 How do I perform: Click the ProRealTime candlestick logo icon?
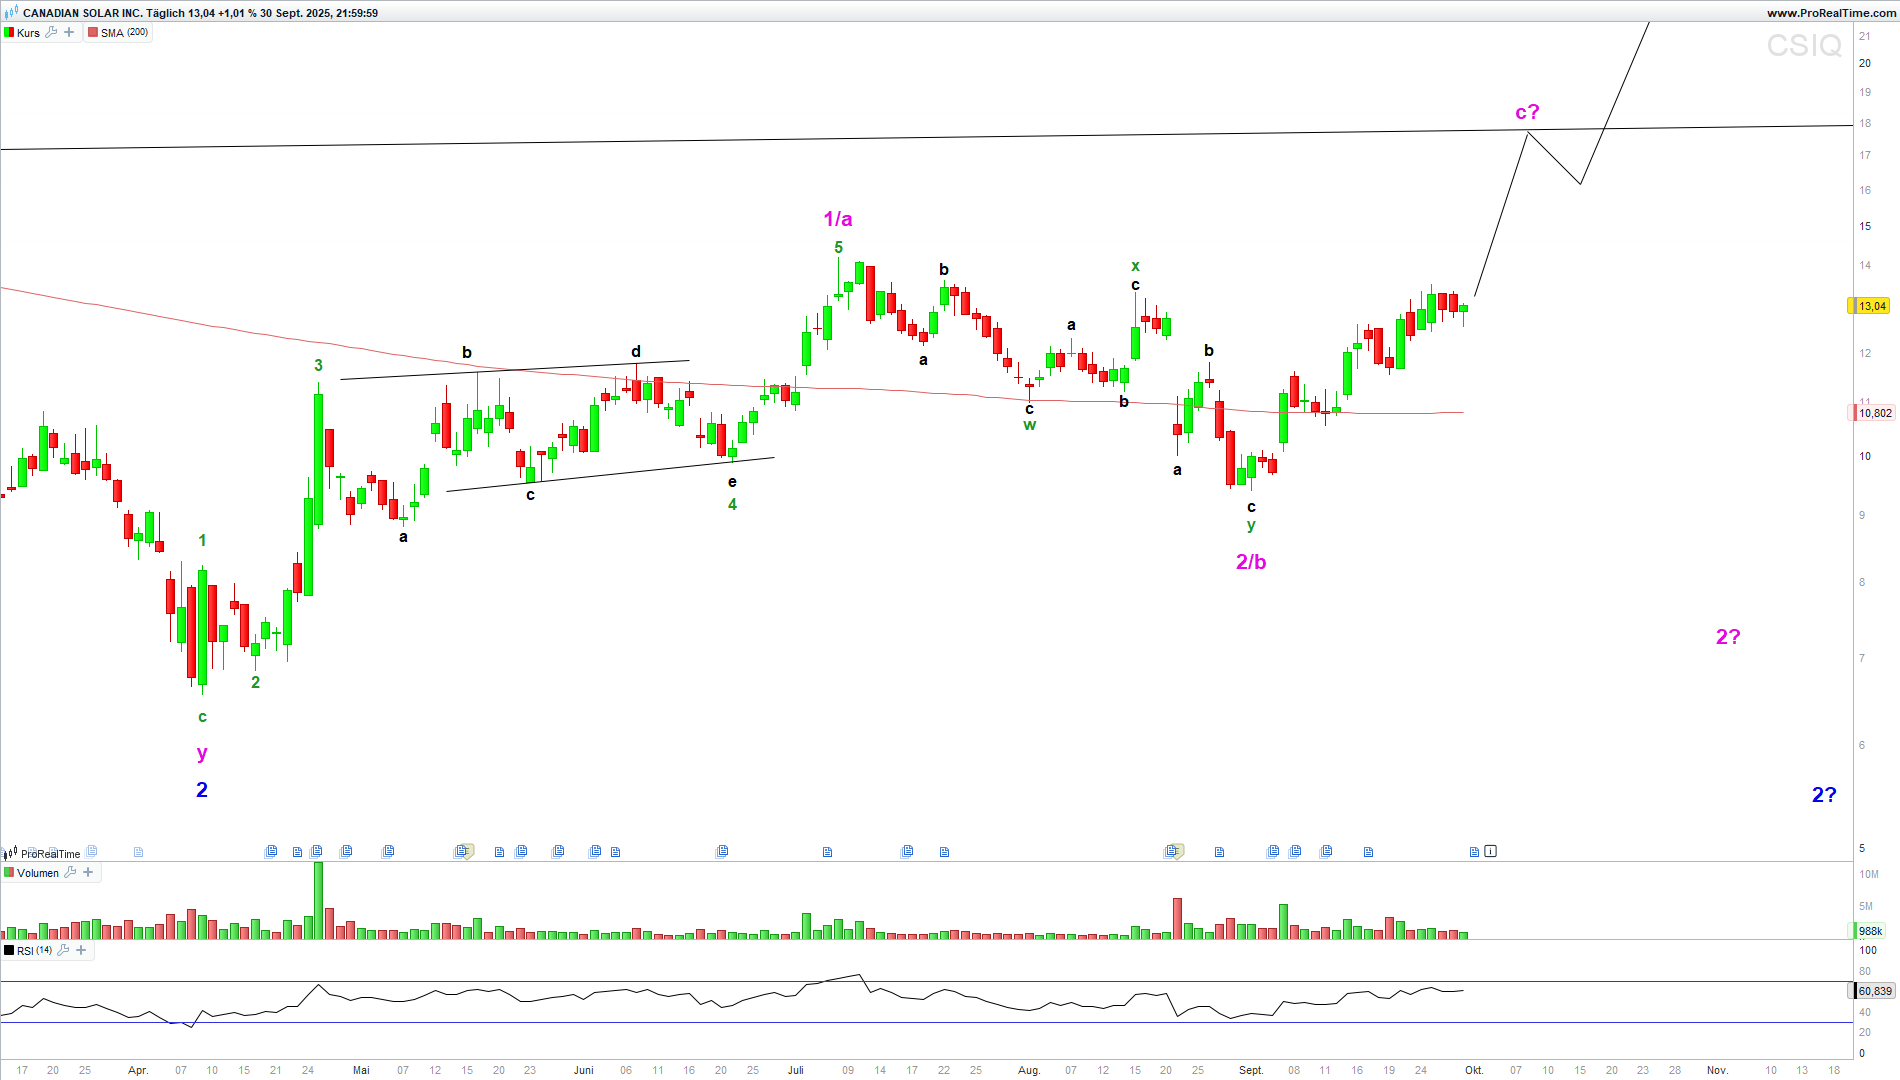(x=11, y=853)
